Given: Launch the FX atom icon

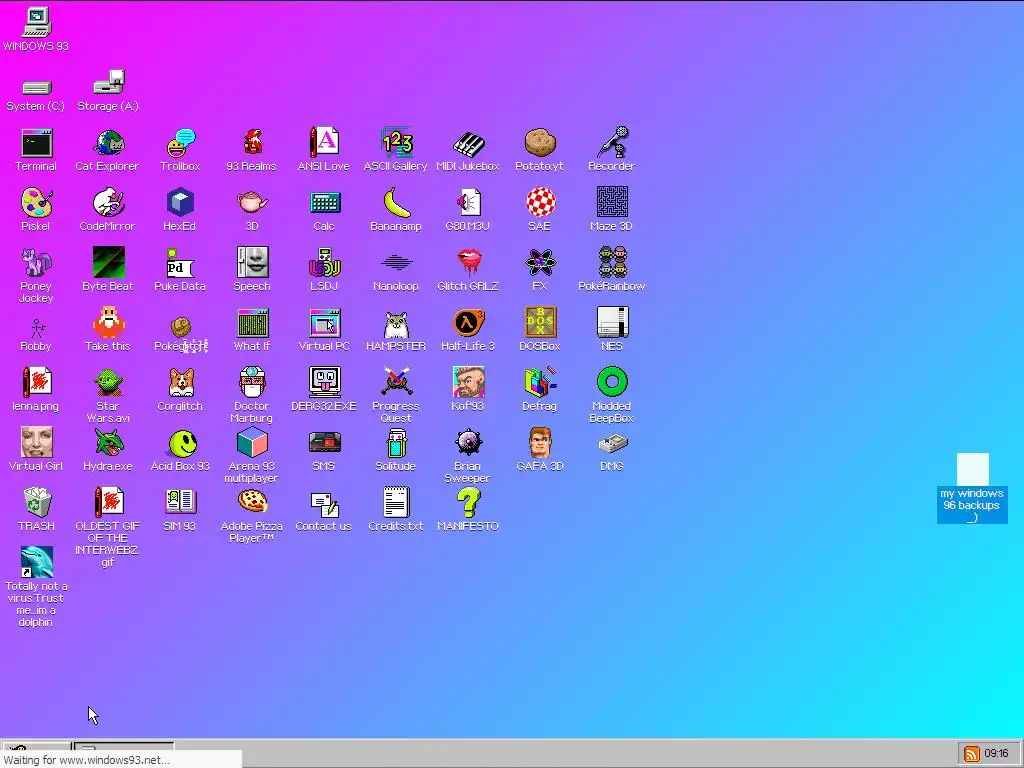Looking at the screenshot, I should click(539, 263).
